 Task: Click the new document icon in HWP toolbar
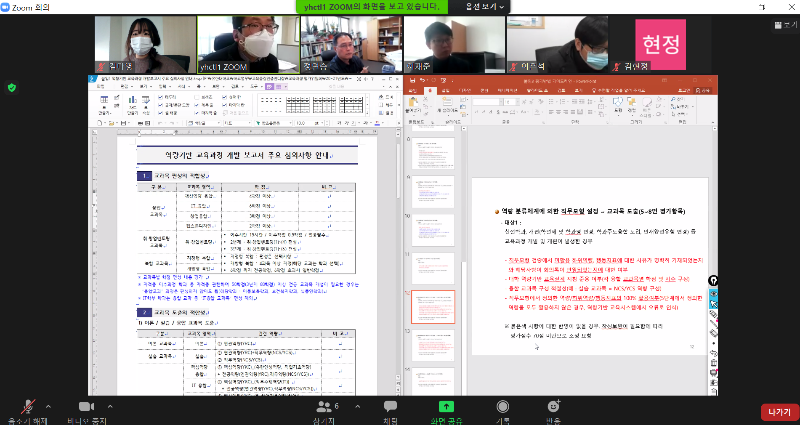100,123
